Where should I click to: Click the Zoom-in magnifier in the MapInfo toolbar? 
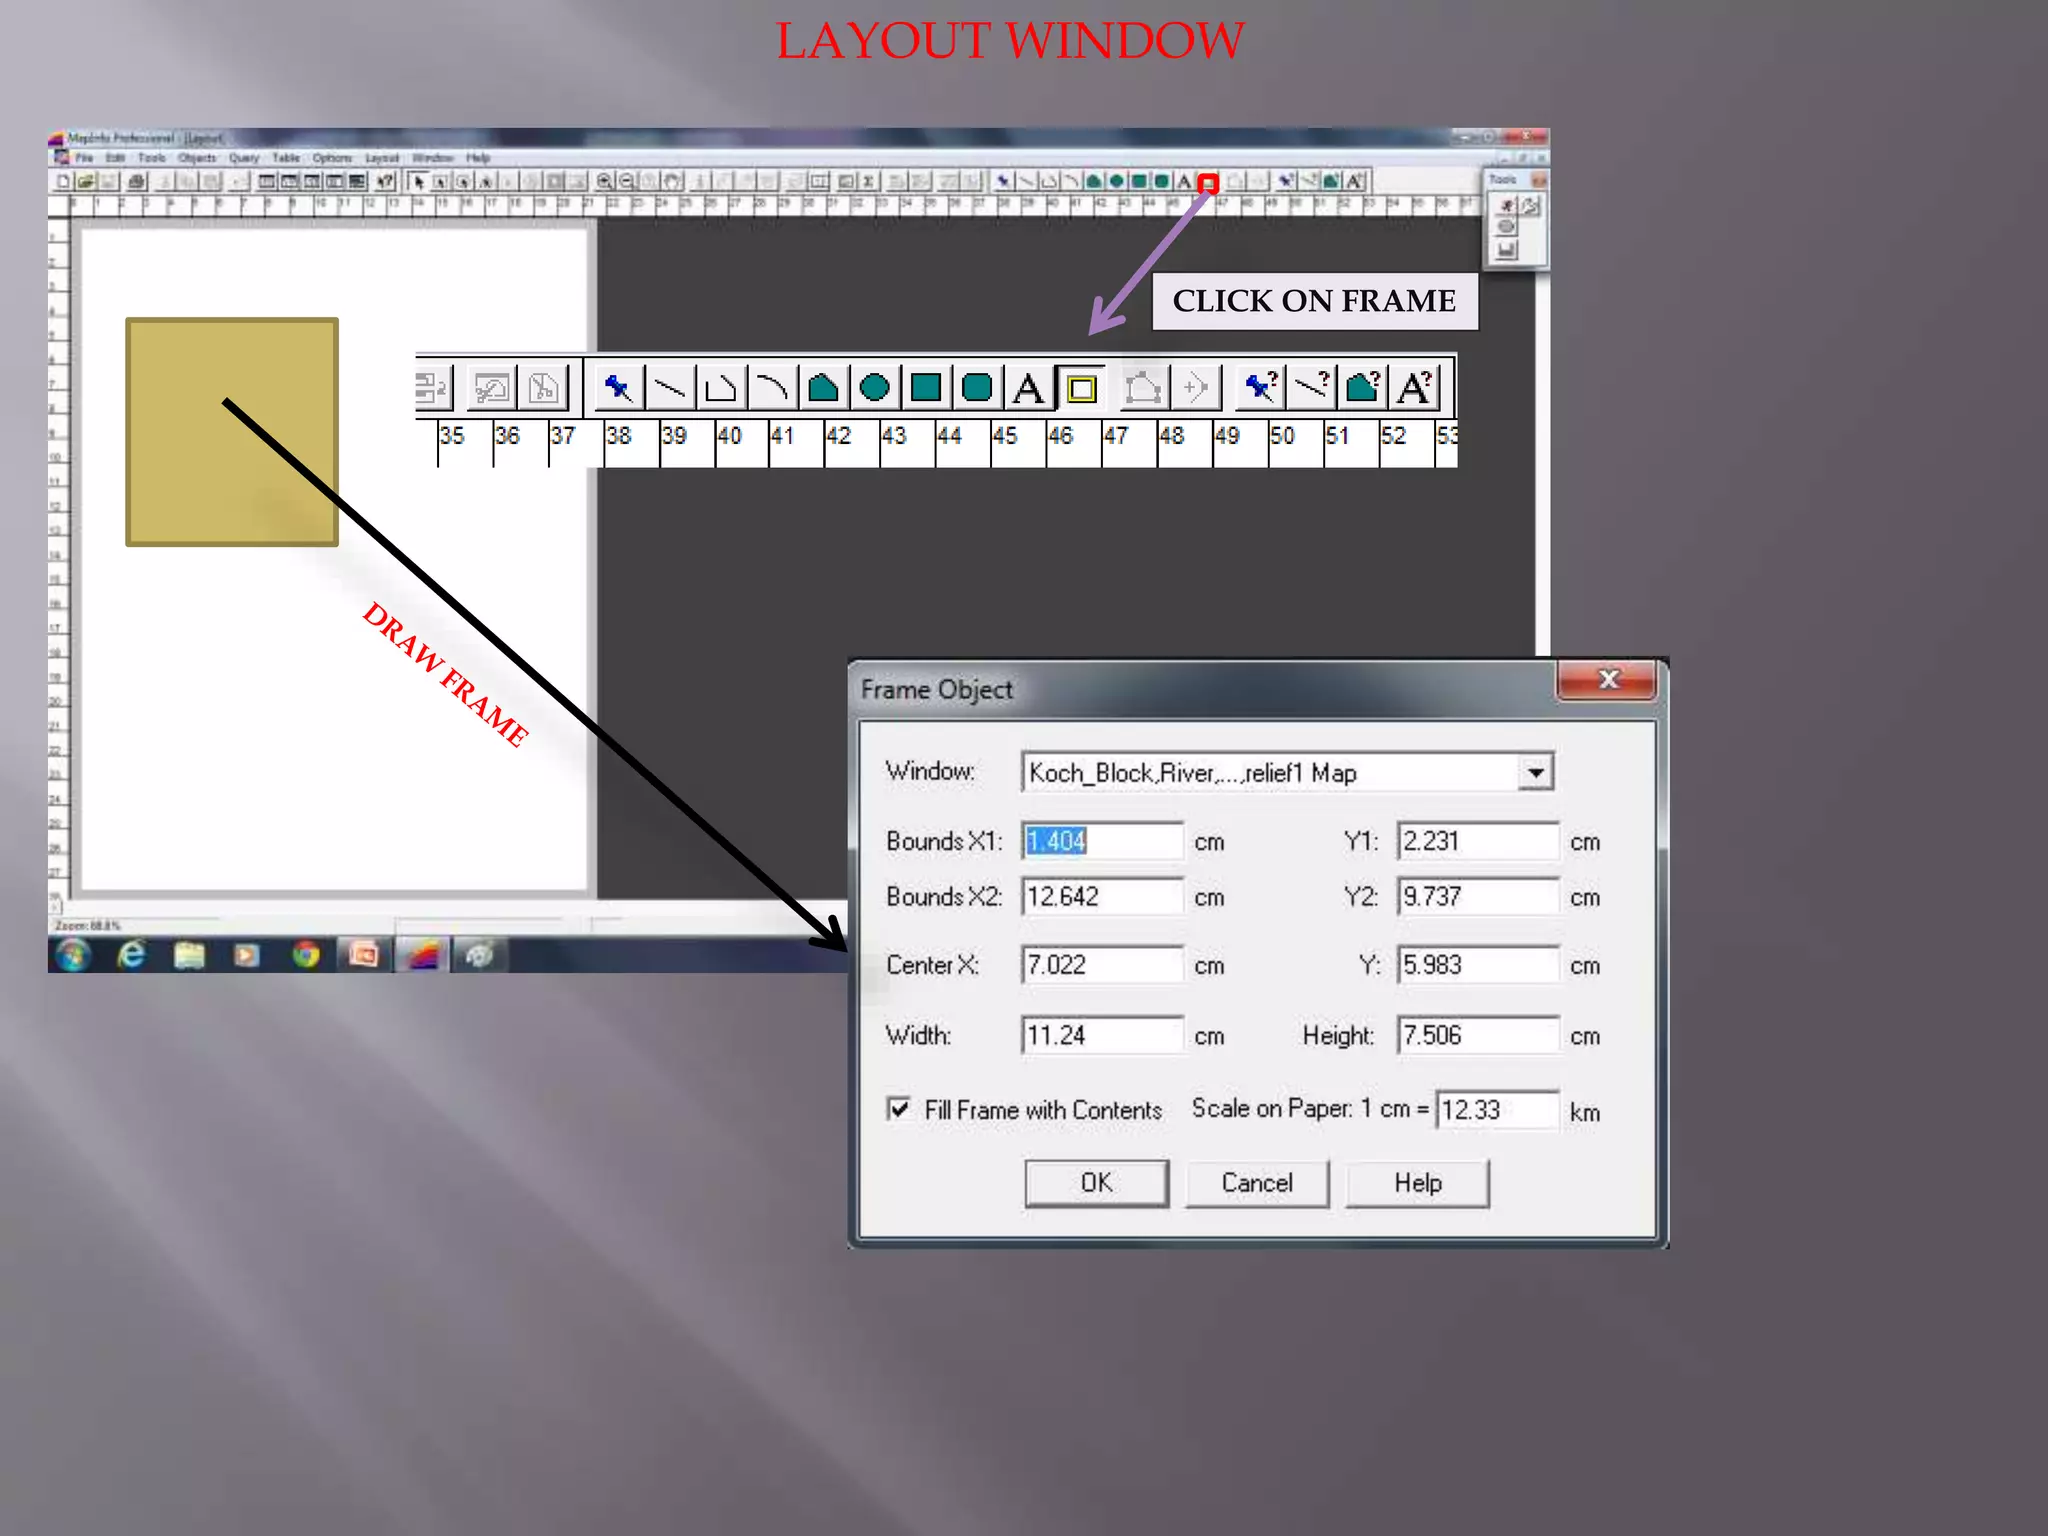[604, 181]
